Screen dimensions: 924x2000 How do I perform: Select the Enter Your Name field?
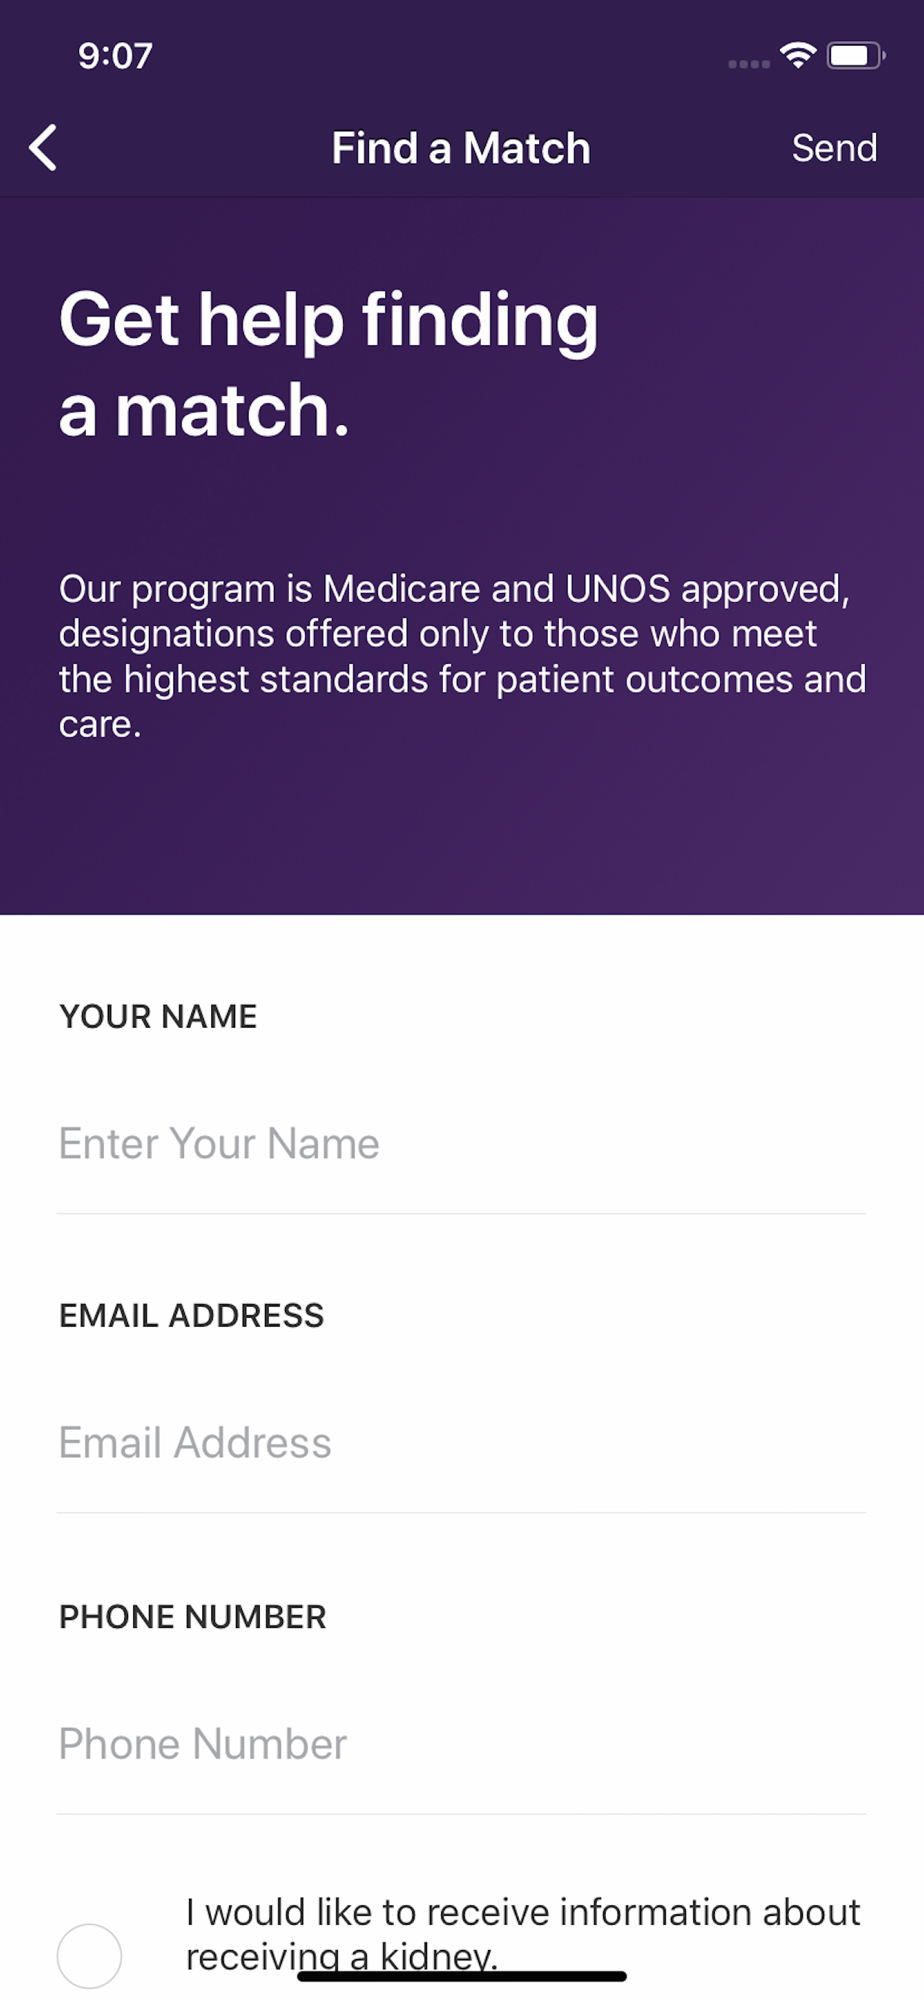point(461,1143)
